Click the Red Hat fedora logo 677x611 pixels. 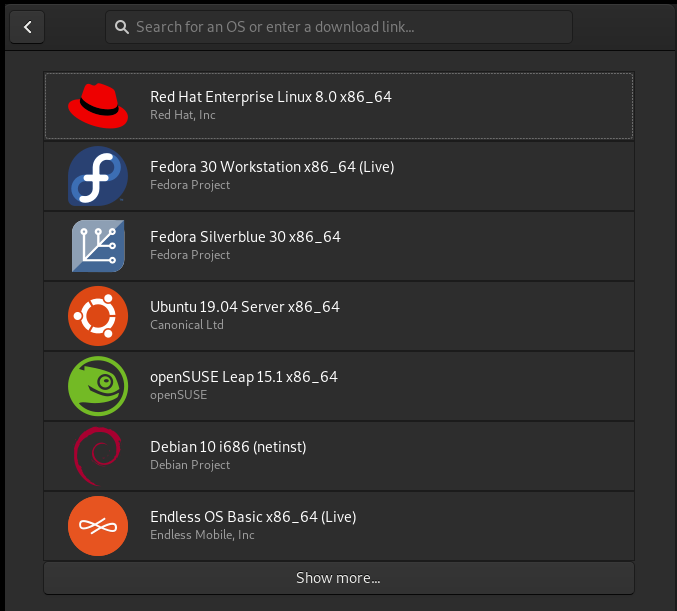tap(98, 106)
